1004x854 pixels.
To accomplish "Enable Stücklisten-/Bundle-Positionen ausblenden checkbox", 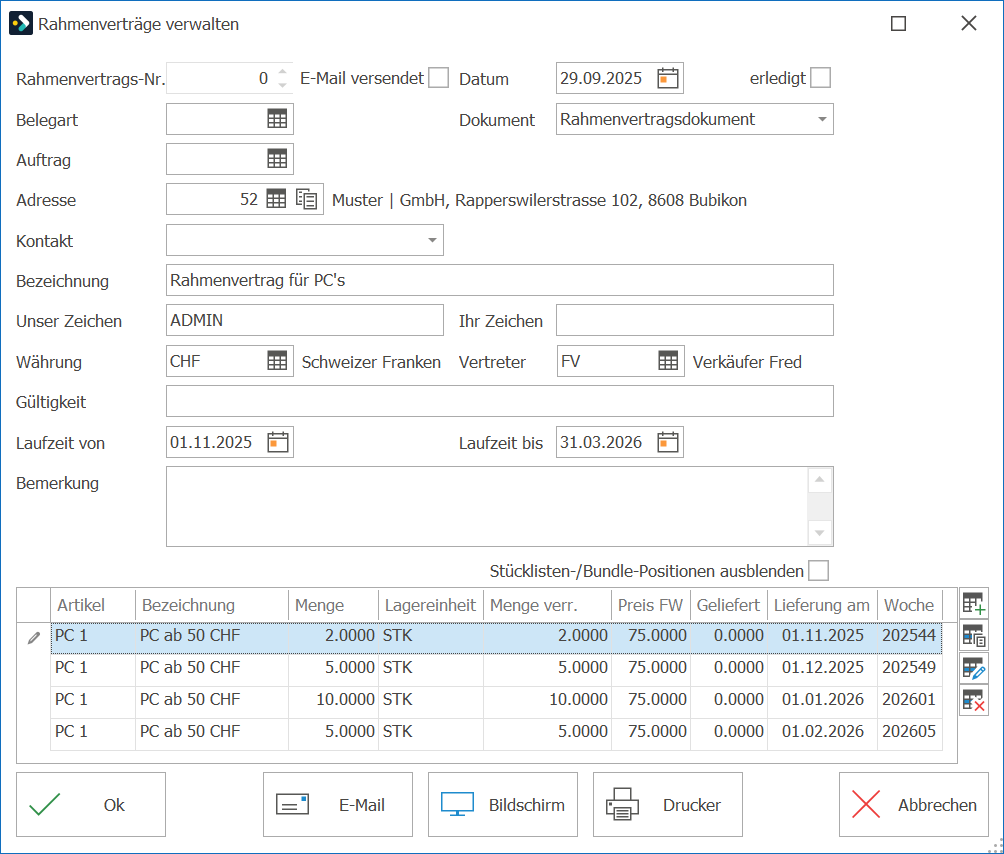I will pos(818,570).
